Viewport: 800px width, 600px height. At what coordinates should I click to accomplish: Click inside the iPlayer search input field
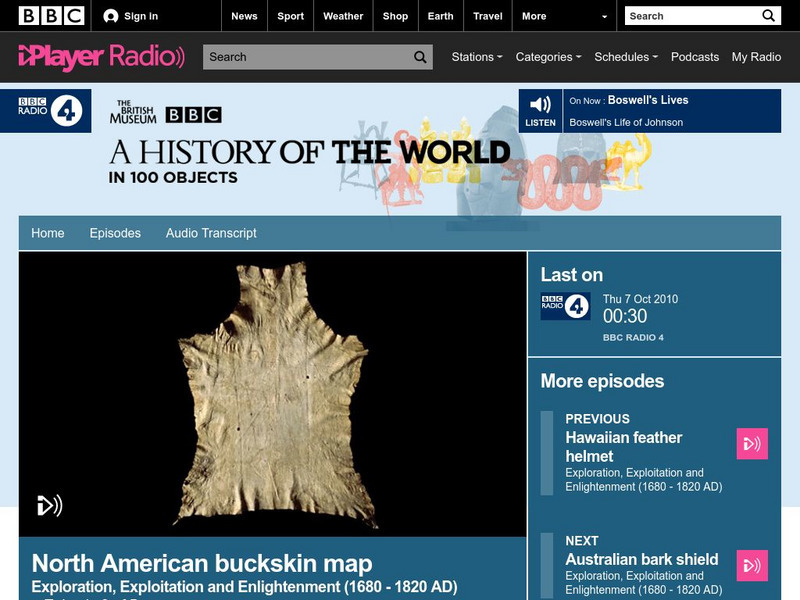pyautogui.click(x=290, y=57)
